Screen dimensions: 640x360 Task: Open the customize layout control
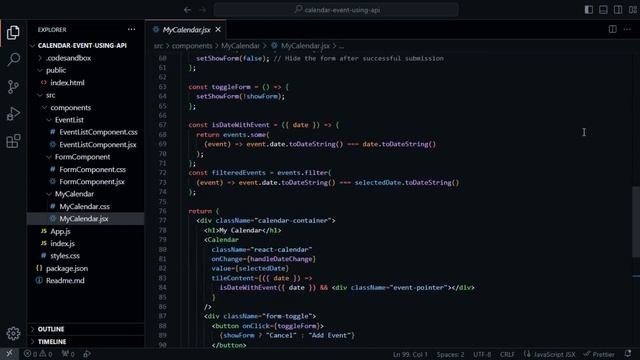tap(633, 10)
